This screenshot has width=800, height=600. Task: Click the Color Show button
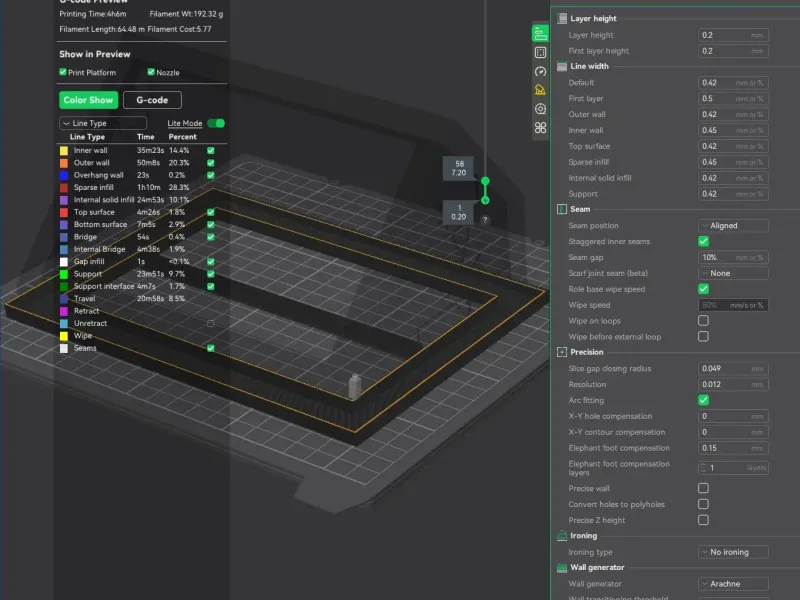[89, 100]
